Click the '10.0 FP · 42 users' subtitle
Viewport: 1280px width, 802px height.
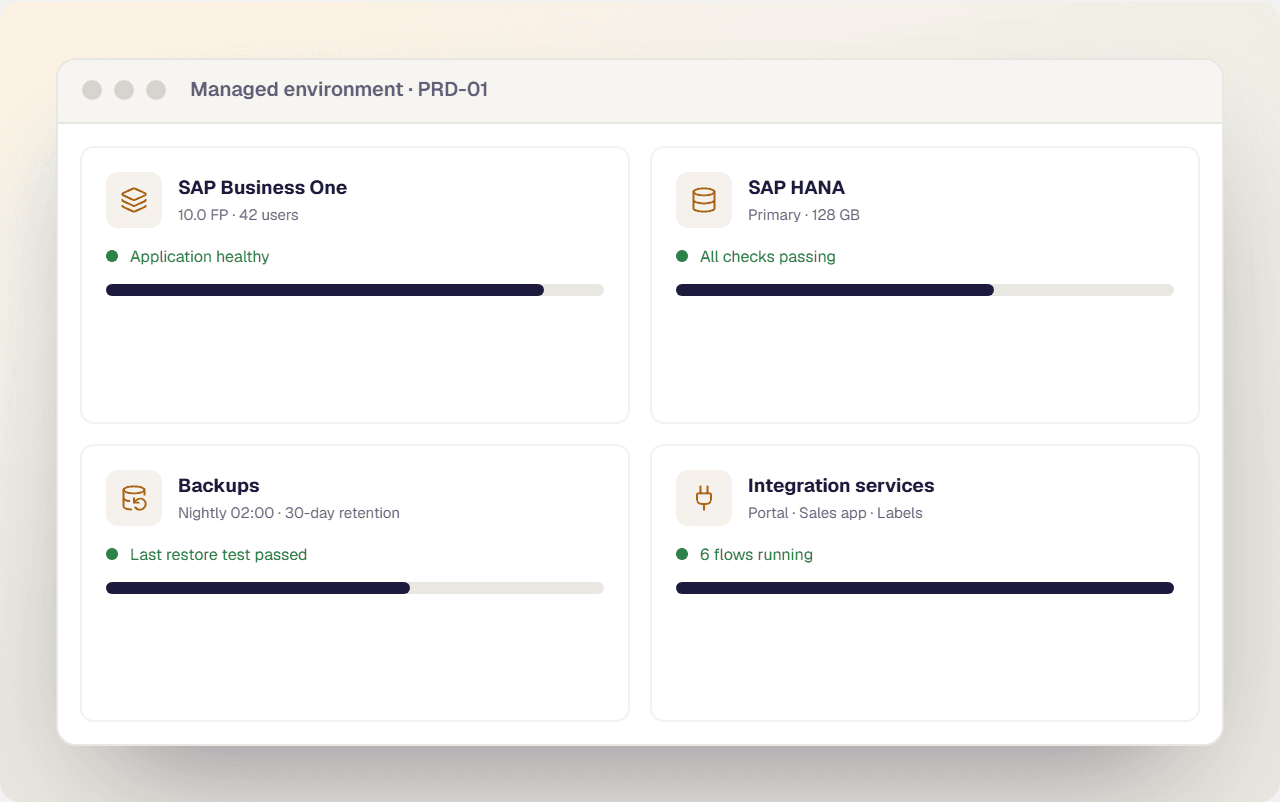[x=238, y=215]
